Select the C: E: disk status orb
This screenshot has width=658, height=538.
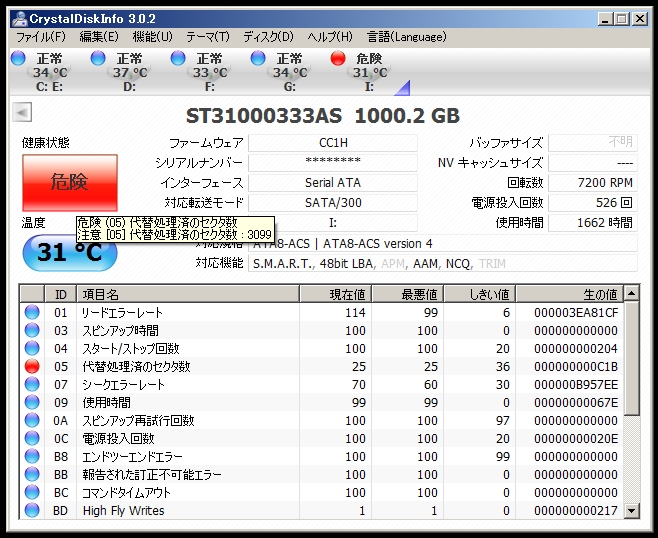(18, 58)
